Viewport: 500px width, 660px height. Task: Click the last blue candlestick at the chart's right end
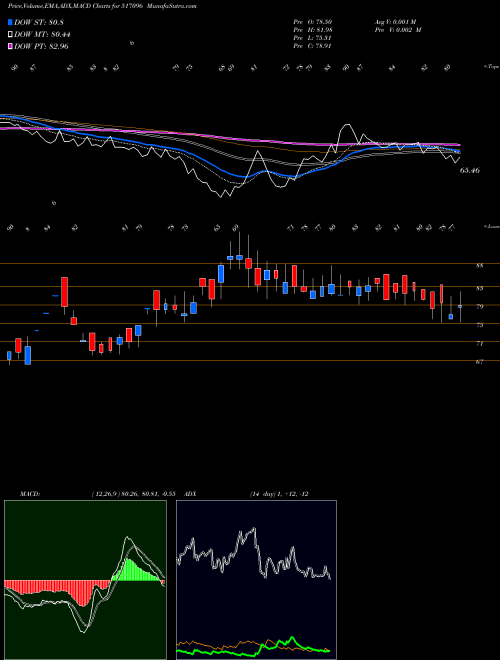click(460, 306)
